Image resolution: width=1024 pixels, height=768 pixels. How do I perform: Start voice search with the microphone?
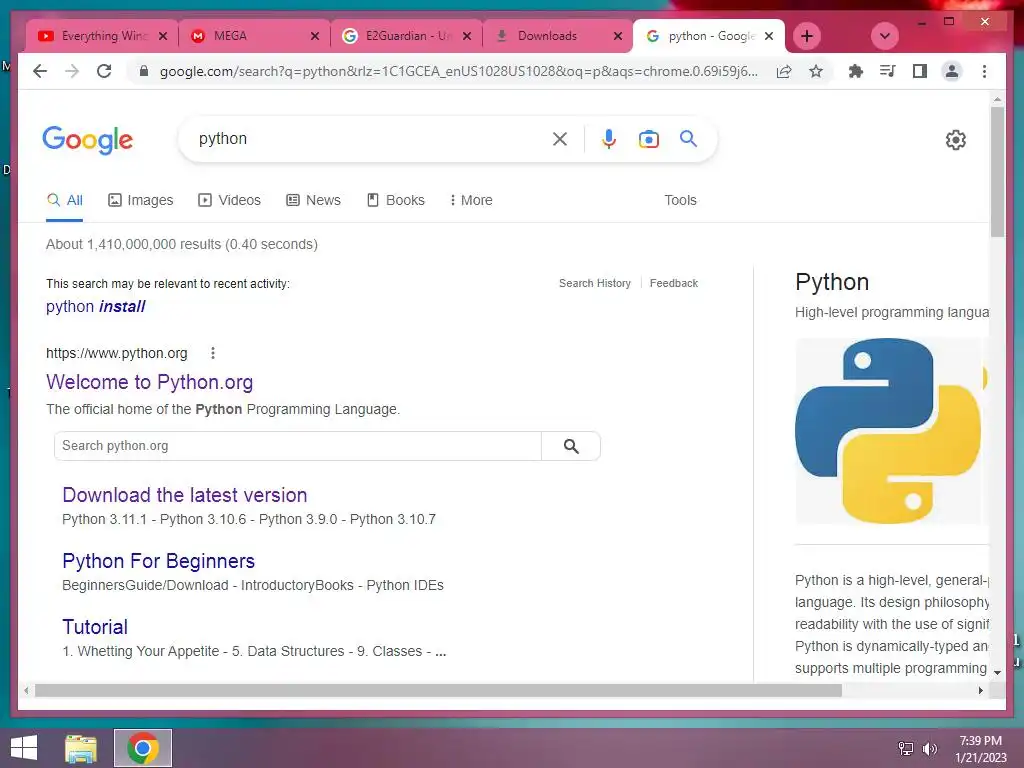[609, 139]
